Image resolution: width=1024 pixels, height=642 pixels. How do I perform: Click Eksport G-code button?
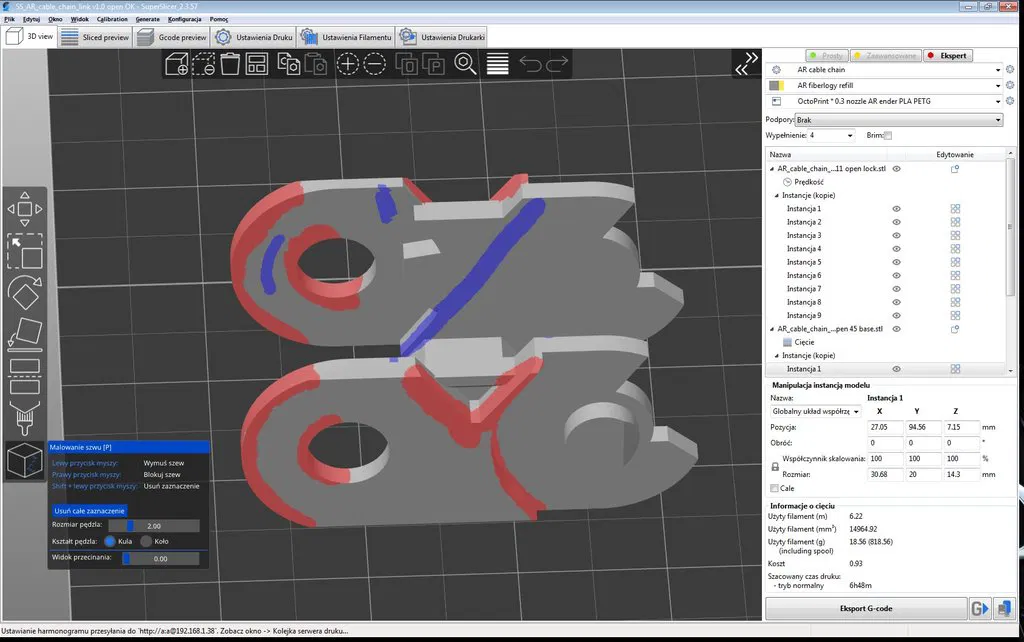pos(866,609)
